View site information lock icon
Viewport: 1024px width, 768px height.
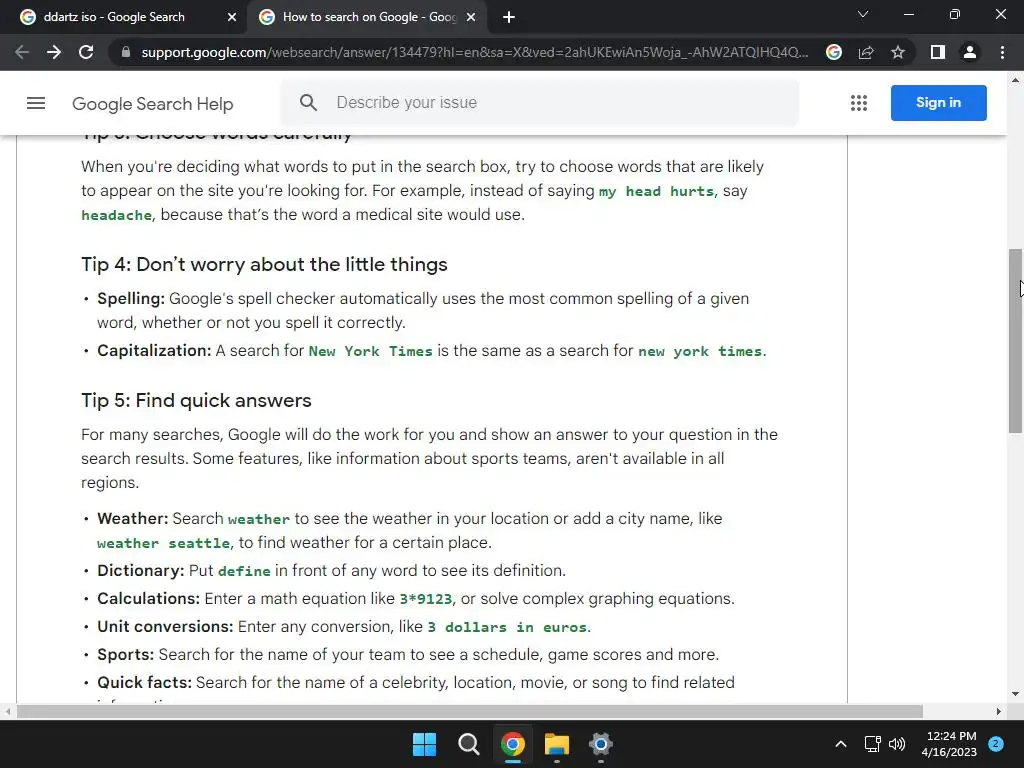pyautogui.click(x=126, y=52)
